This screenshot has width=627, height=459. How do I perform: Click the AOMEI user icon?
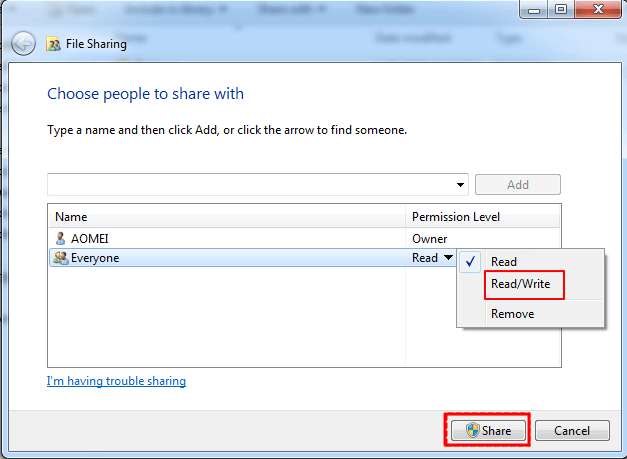61,239
